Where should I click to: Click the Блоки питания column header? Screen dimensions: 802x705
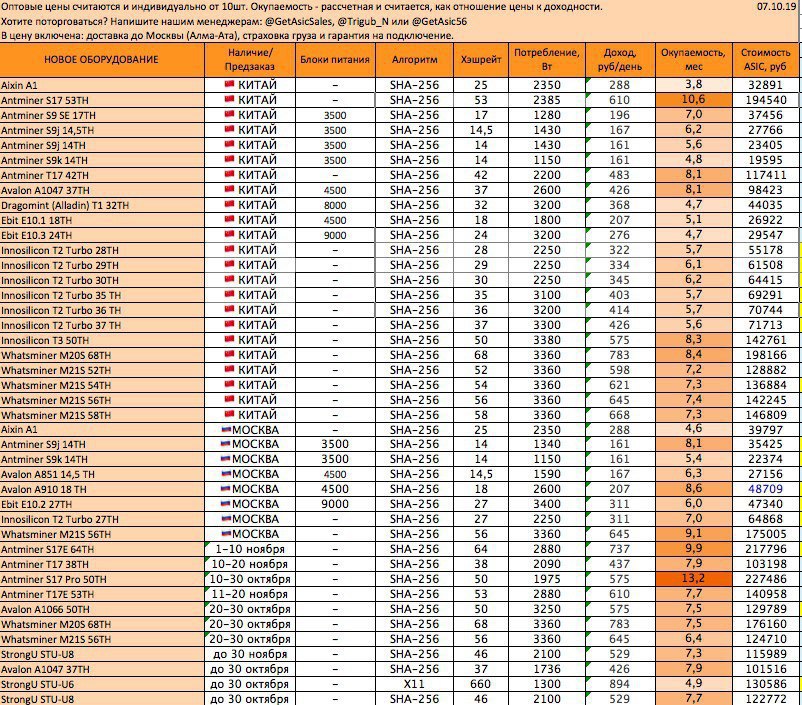[335, 59]
